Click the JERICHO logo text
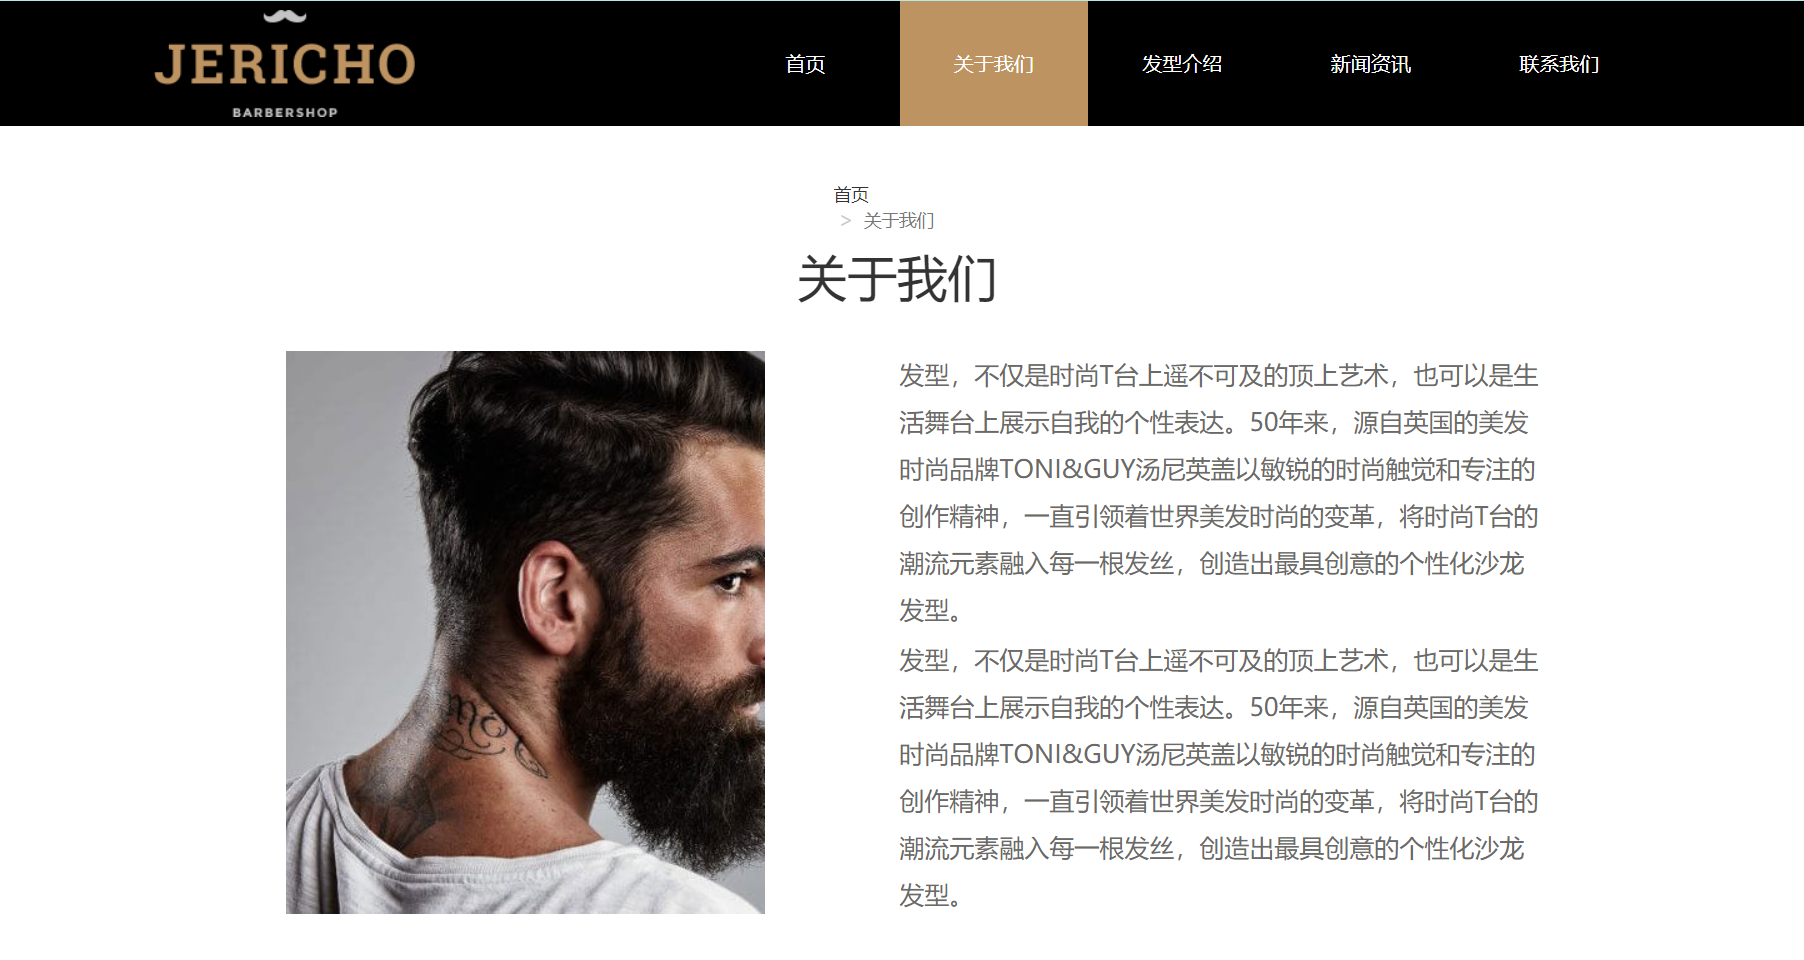 click(285, 65)
